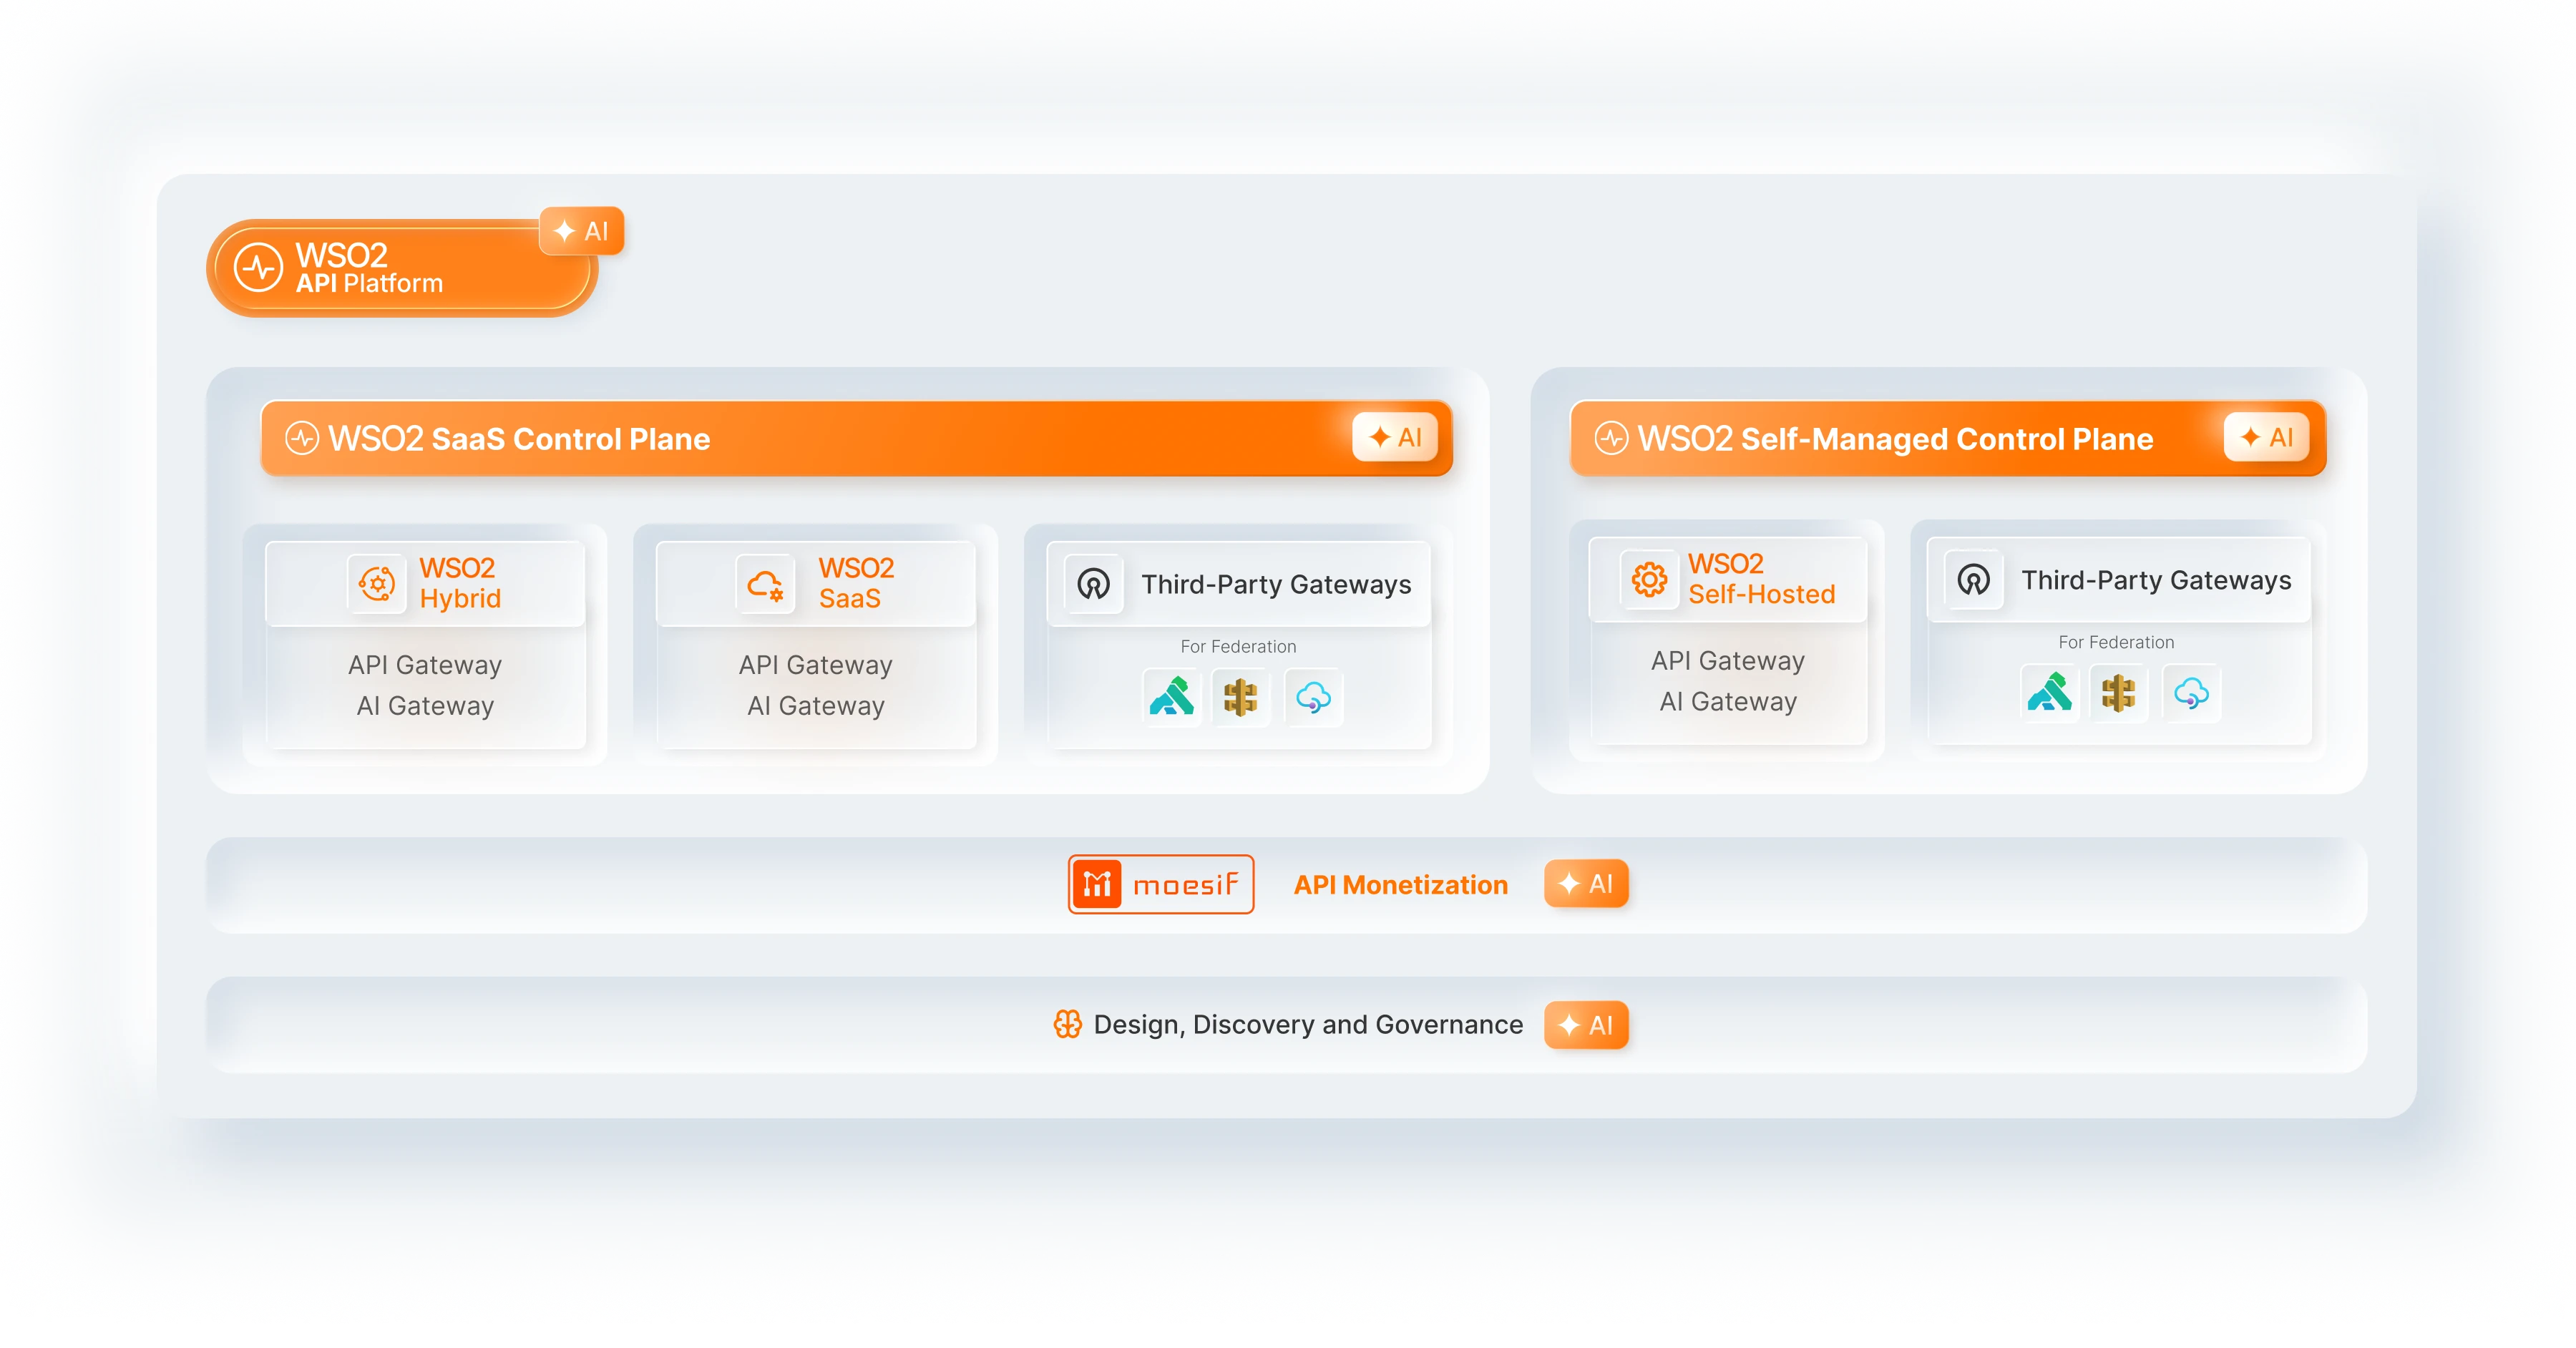Select the WSO2 API Platform pill

click(x=402, y=268)
